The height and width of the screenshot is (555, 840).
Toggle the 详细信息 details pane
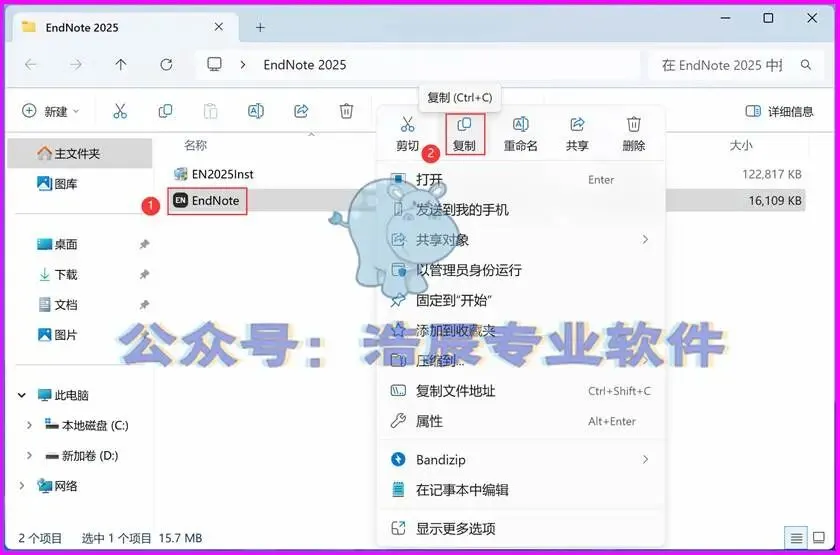779,111
